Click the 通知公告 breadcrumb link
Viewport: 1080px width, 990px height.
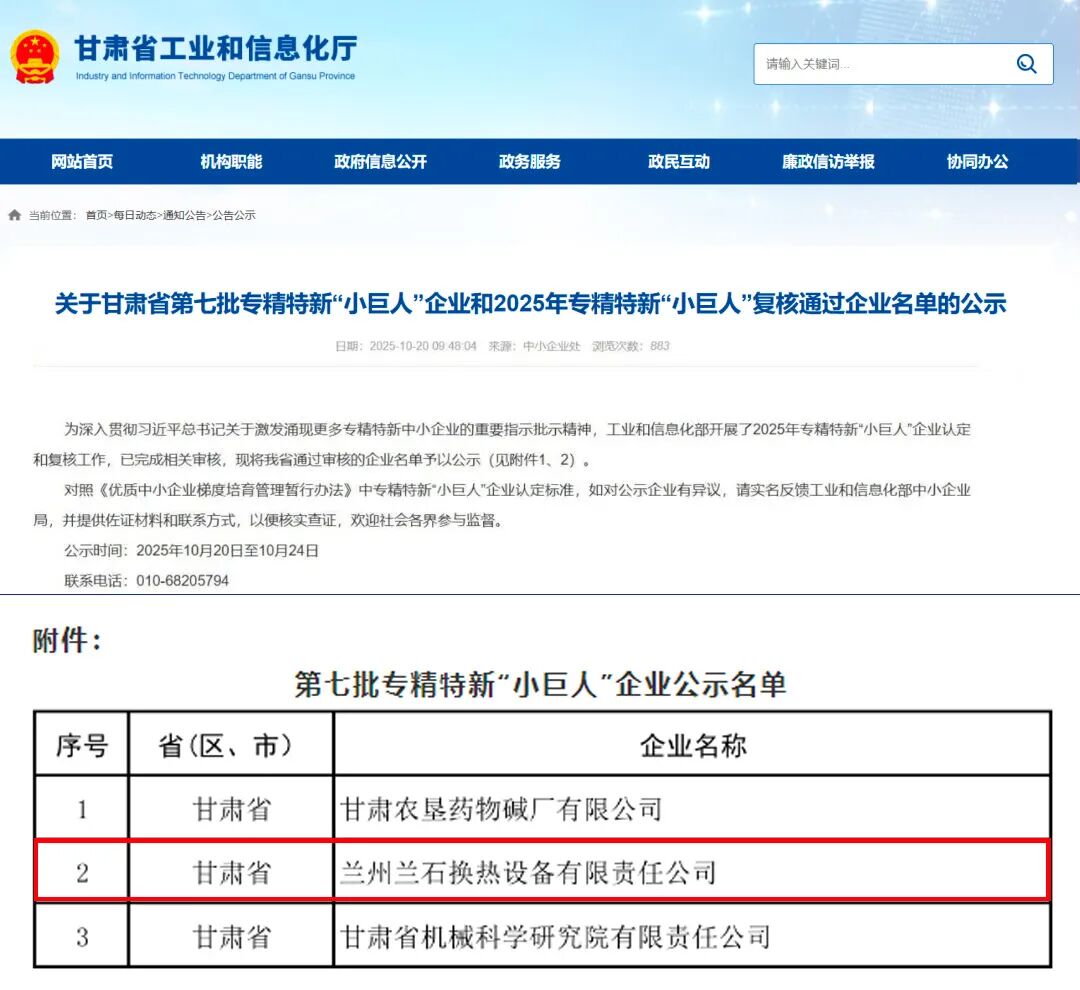[184, 215]
